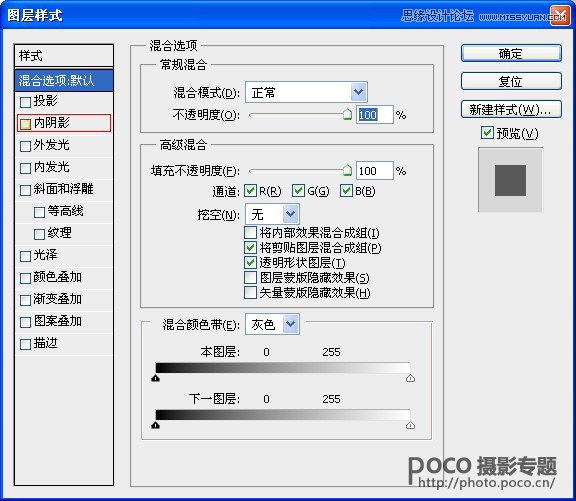This screenshot has height=501, width=576.
Task: Open the 纹理 texture settings
Action: [59, 233]
